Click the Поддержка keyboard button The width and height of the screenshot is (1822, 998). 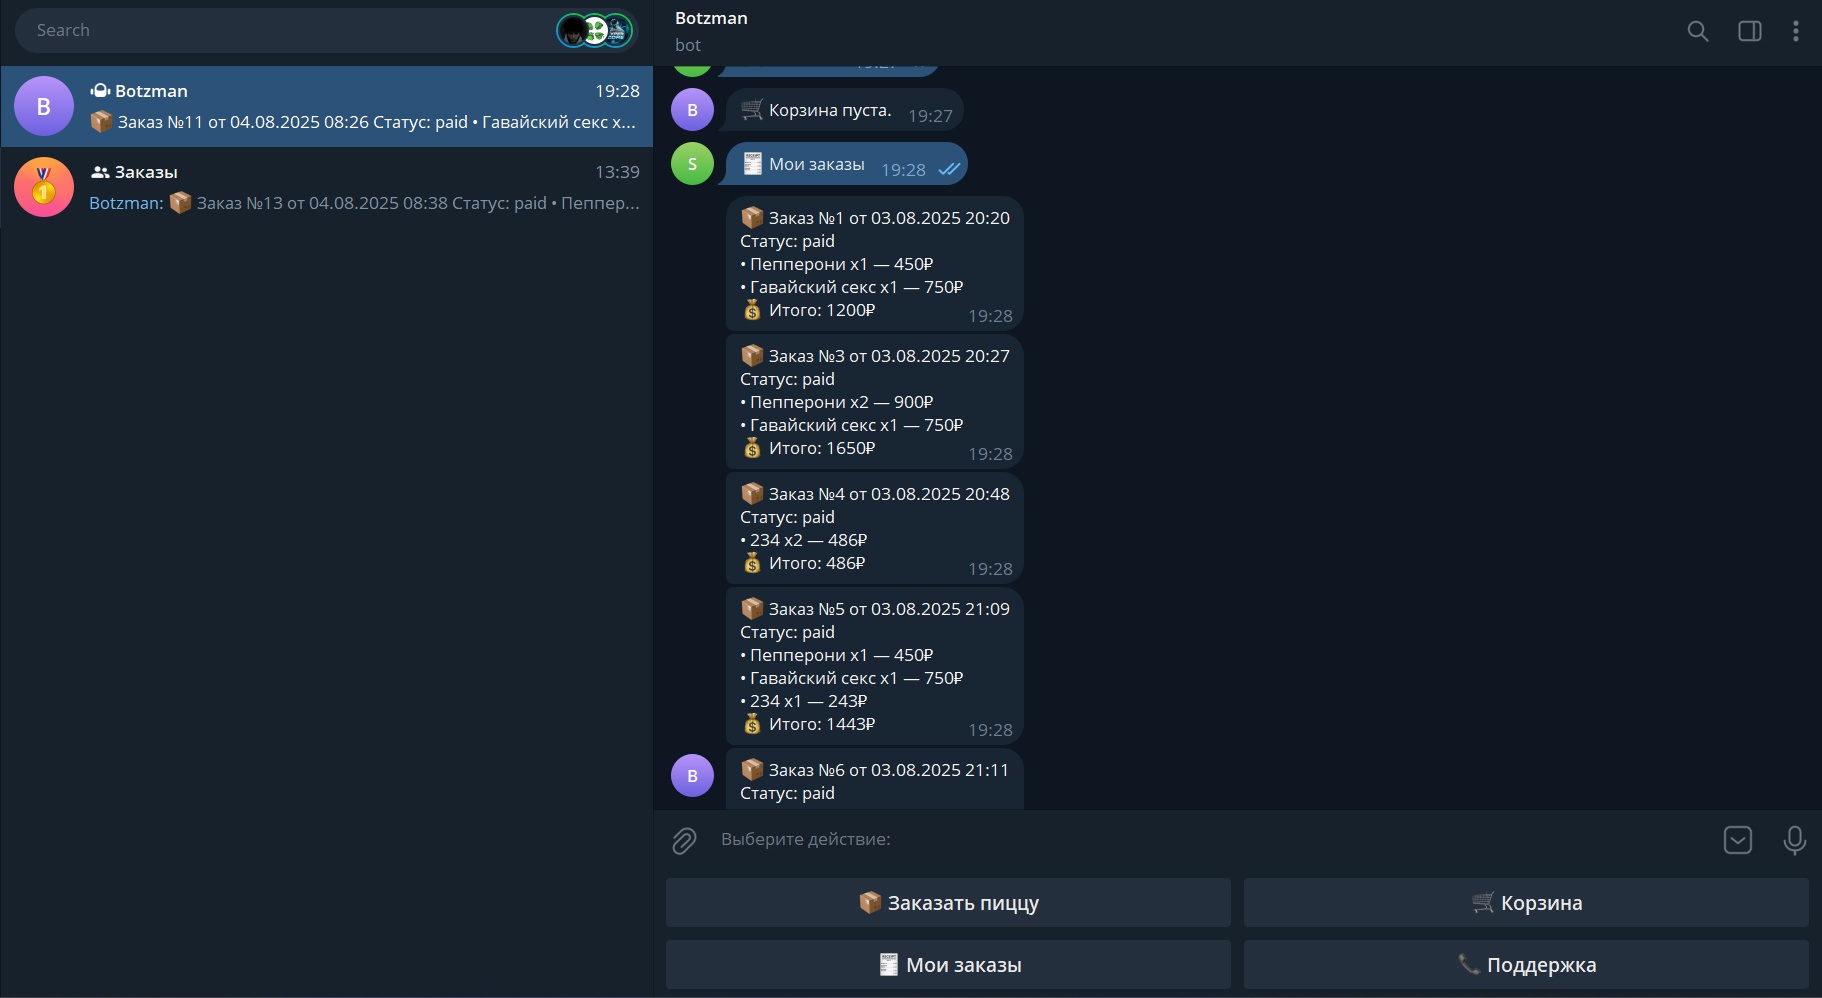click(1526, 965)
